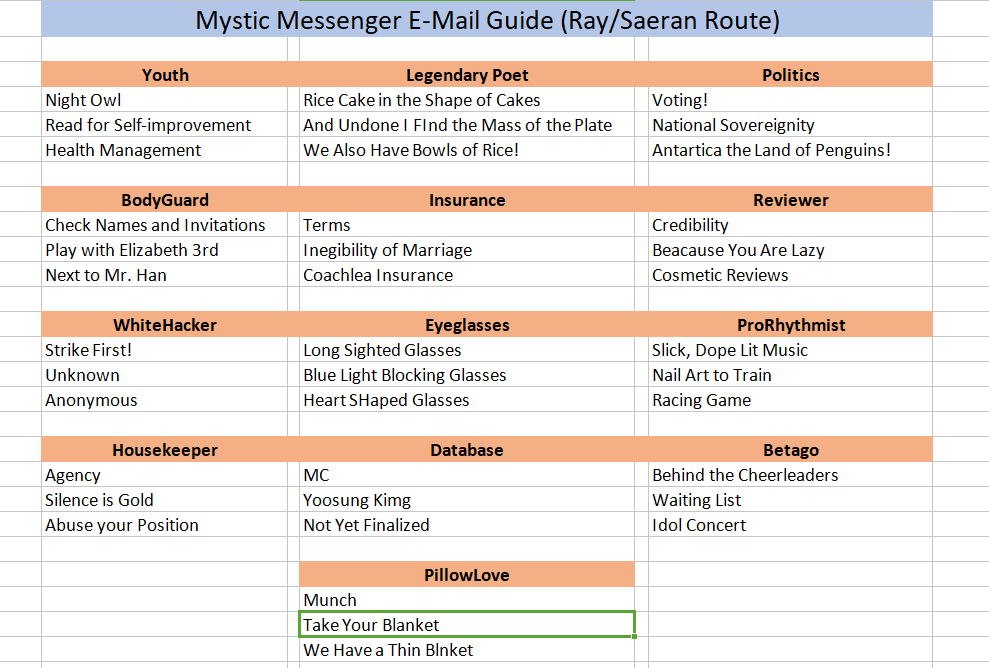Click 'Heart SHaped Glasses' cell
This screenshot has width=989, height=668.
tap(467, 400)
